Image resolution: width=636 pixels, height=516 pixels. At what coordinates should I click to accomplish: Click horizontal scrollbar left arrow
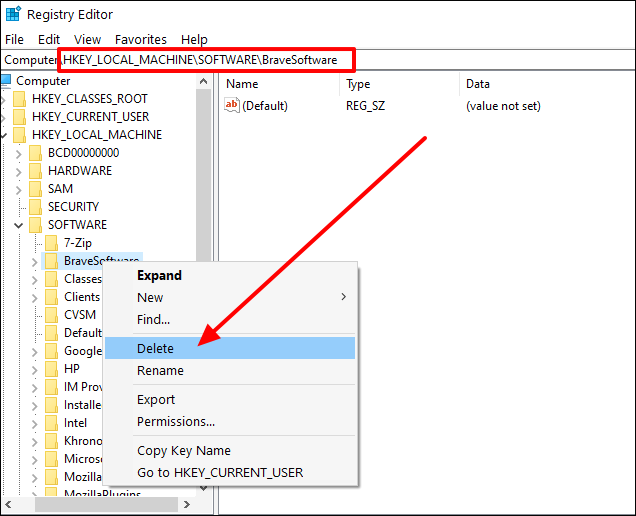[8, 504]
